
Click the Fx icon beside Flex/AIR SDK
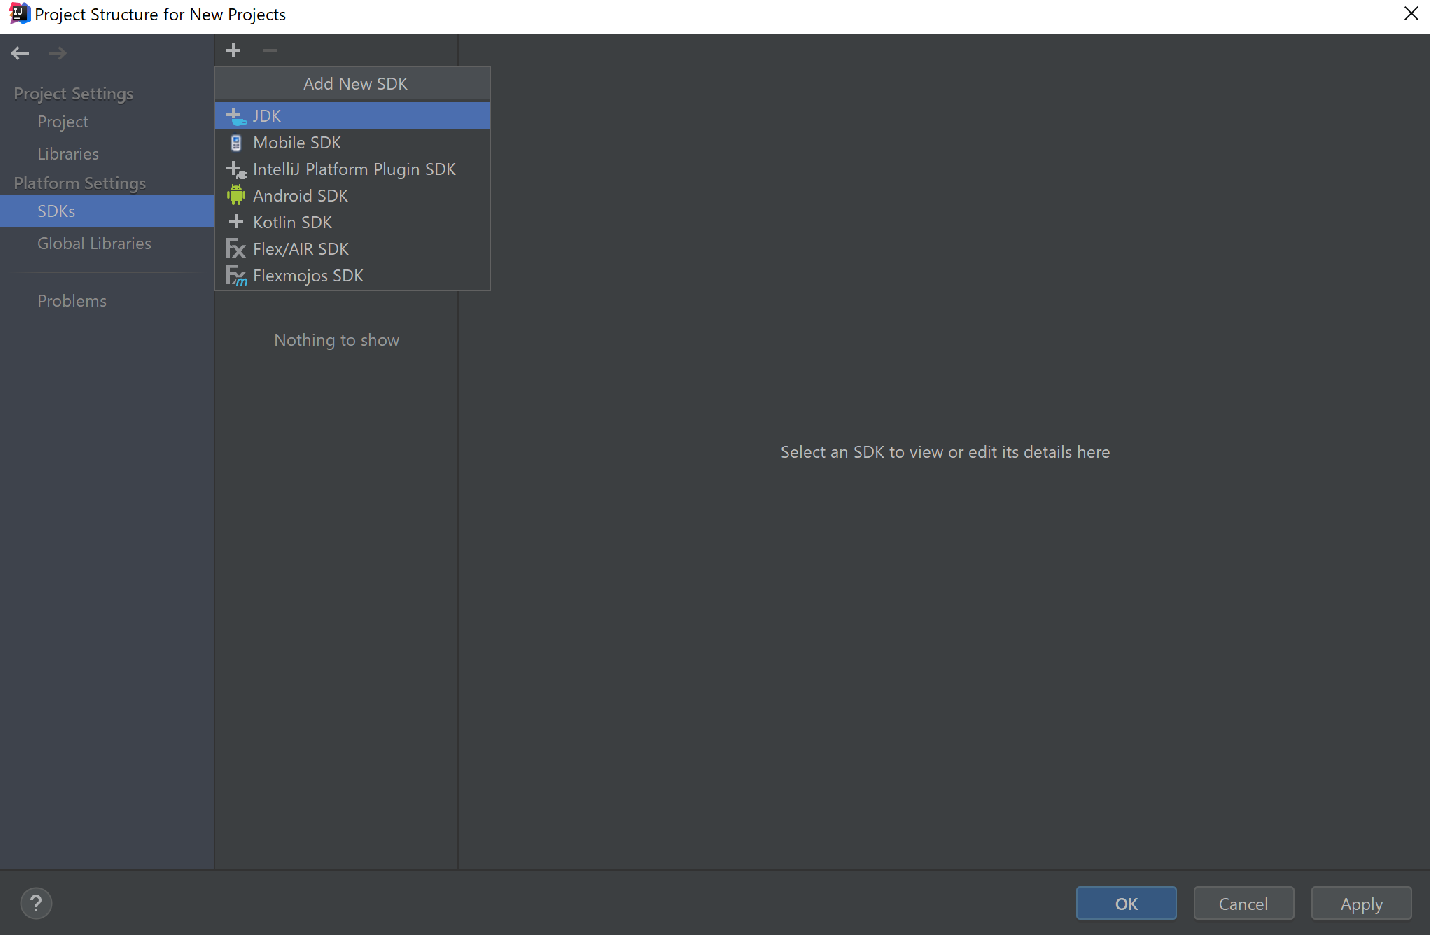pyautogui.click(x=236, y=248)
